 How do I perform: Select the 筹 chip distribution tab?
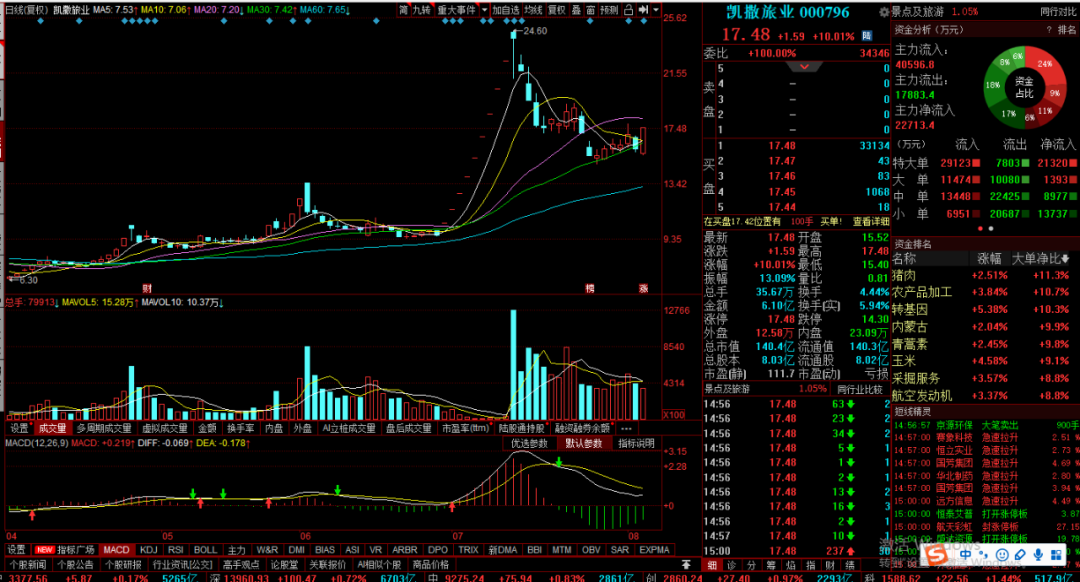coord(771,565)
